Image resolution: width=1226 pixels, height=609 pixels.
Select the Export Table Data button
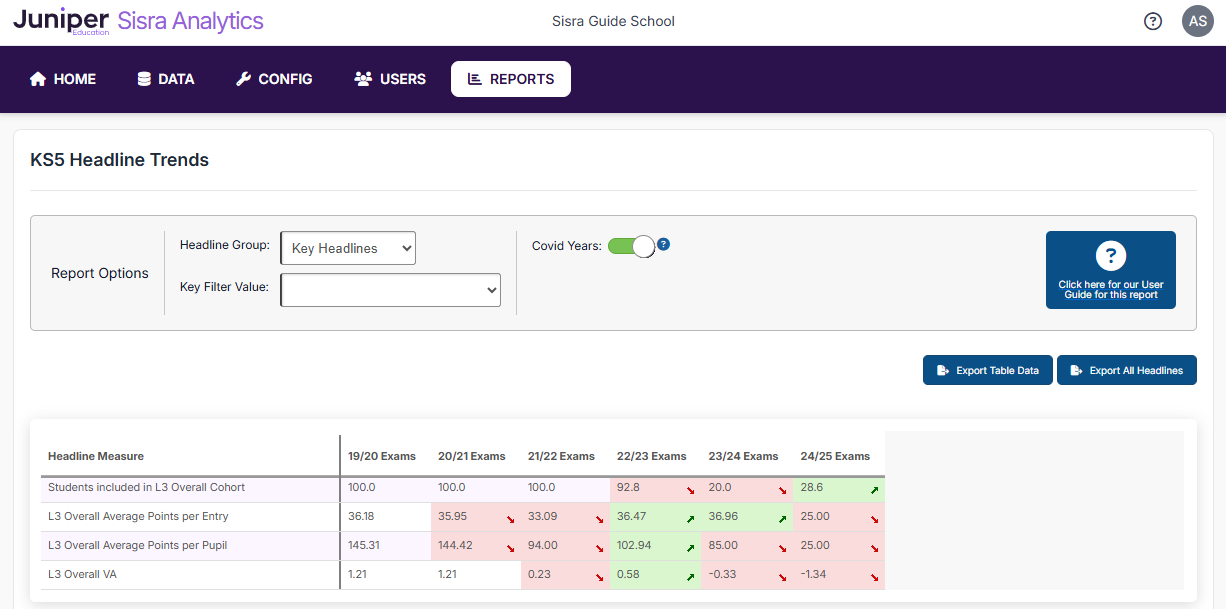point(987,370)
